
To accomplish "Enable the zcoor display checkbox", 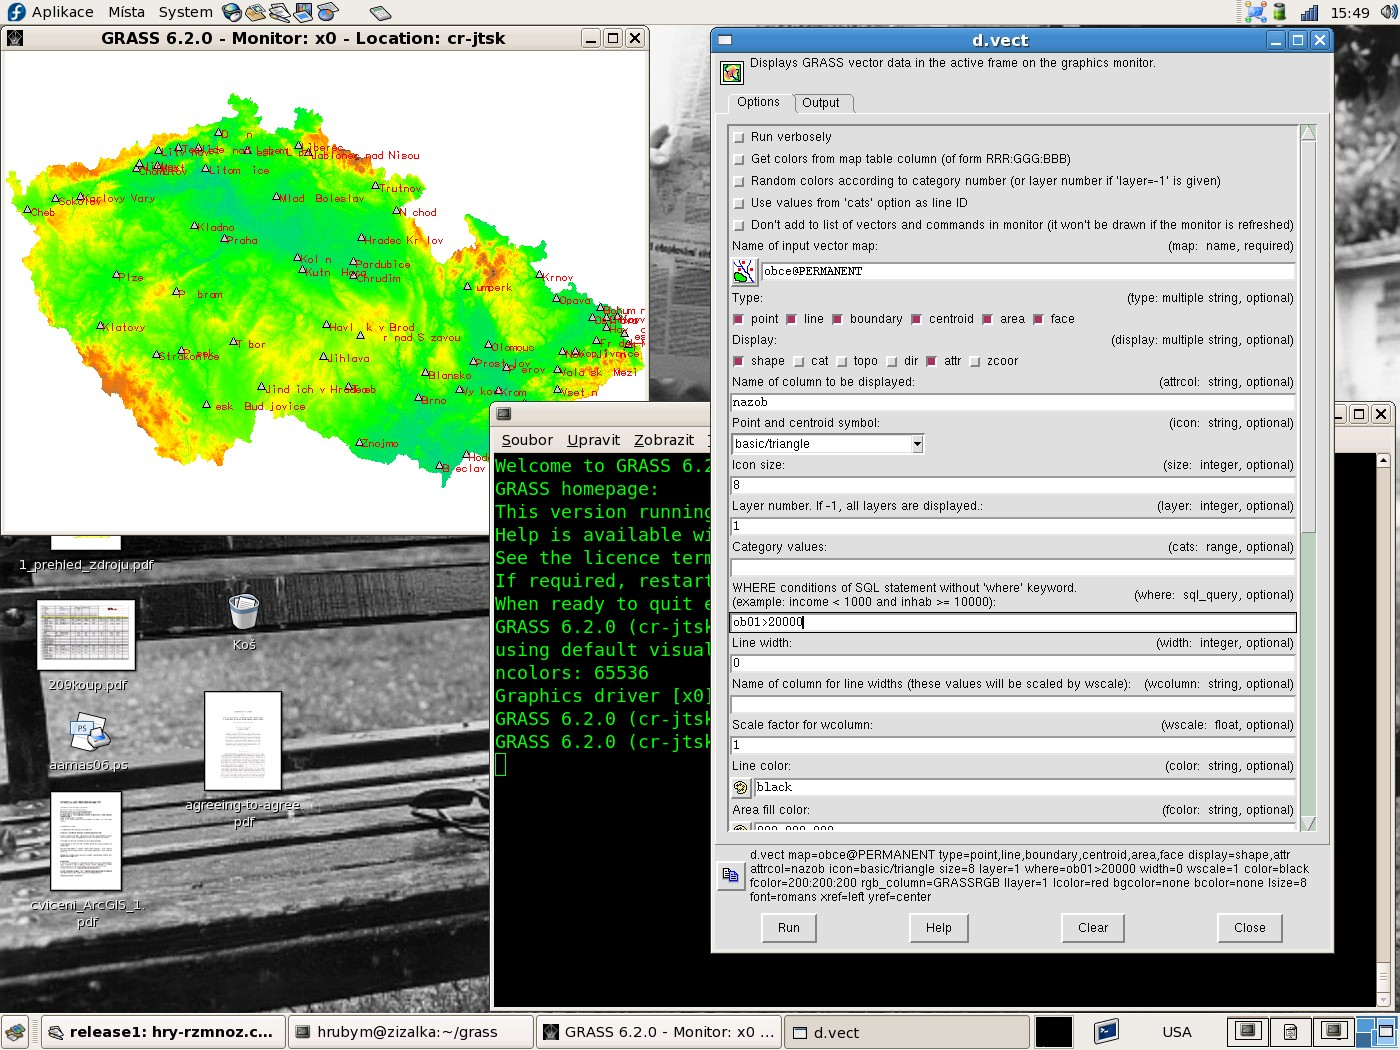I will click(x=975, y=361).
